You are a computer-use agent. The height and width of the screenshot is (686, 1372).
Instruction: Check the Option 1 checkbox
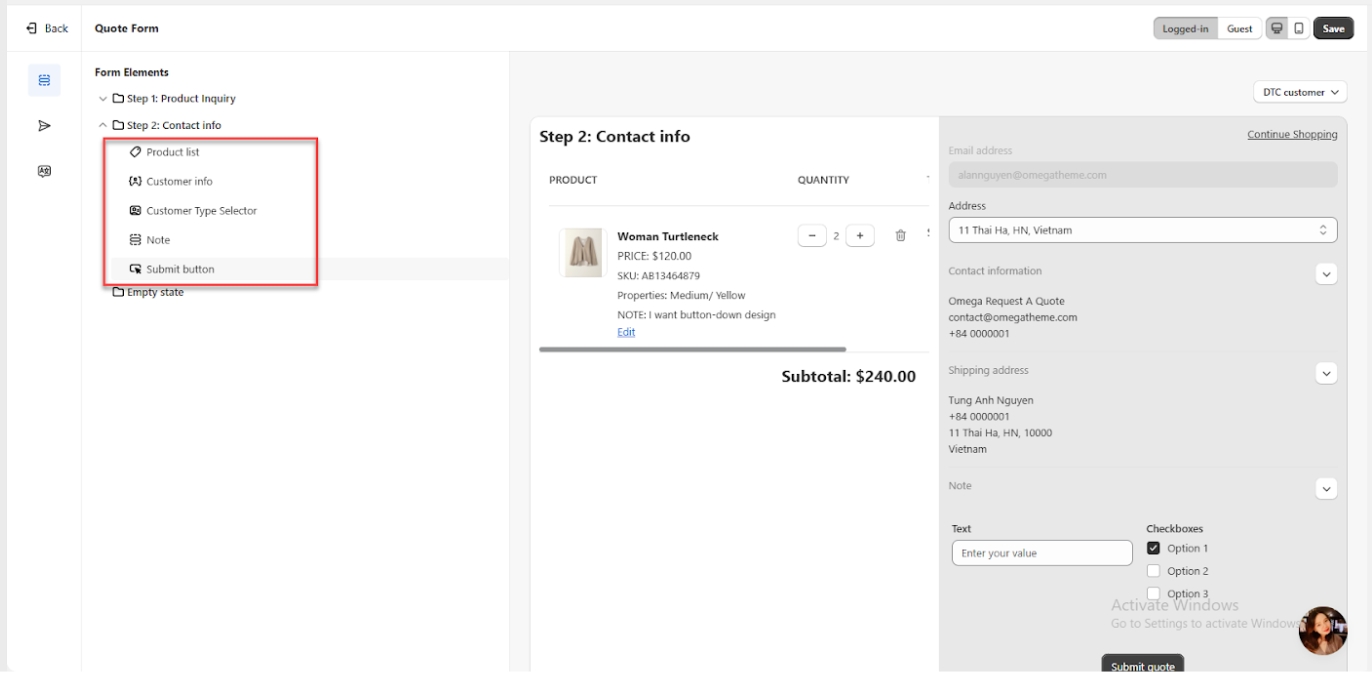1153,548
